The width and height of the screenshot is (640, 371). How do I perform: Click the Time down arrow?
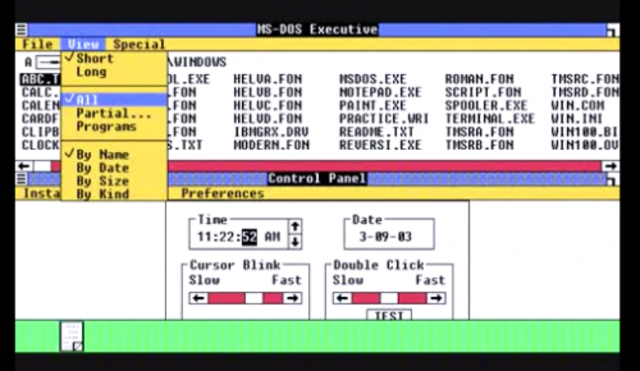(x=295, y=242)
